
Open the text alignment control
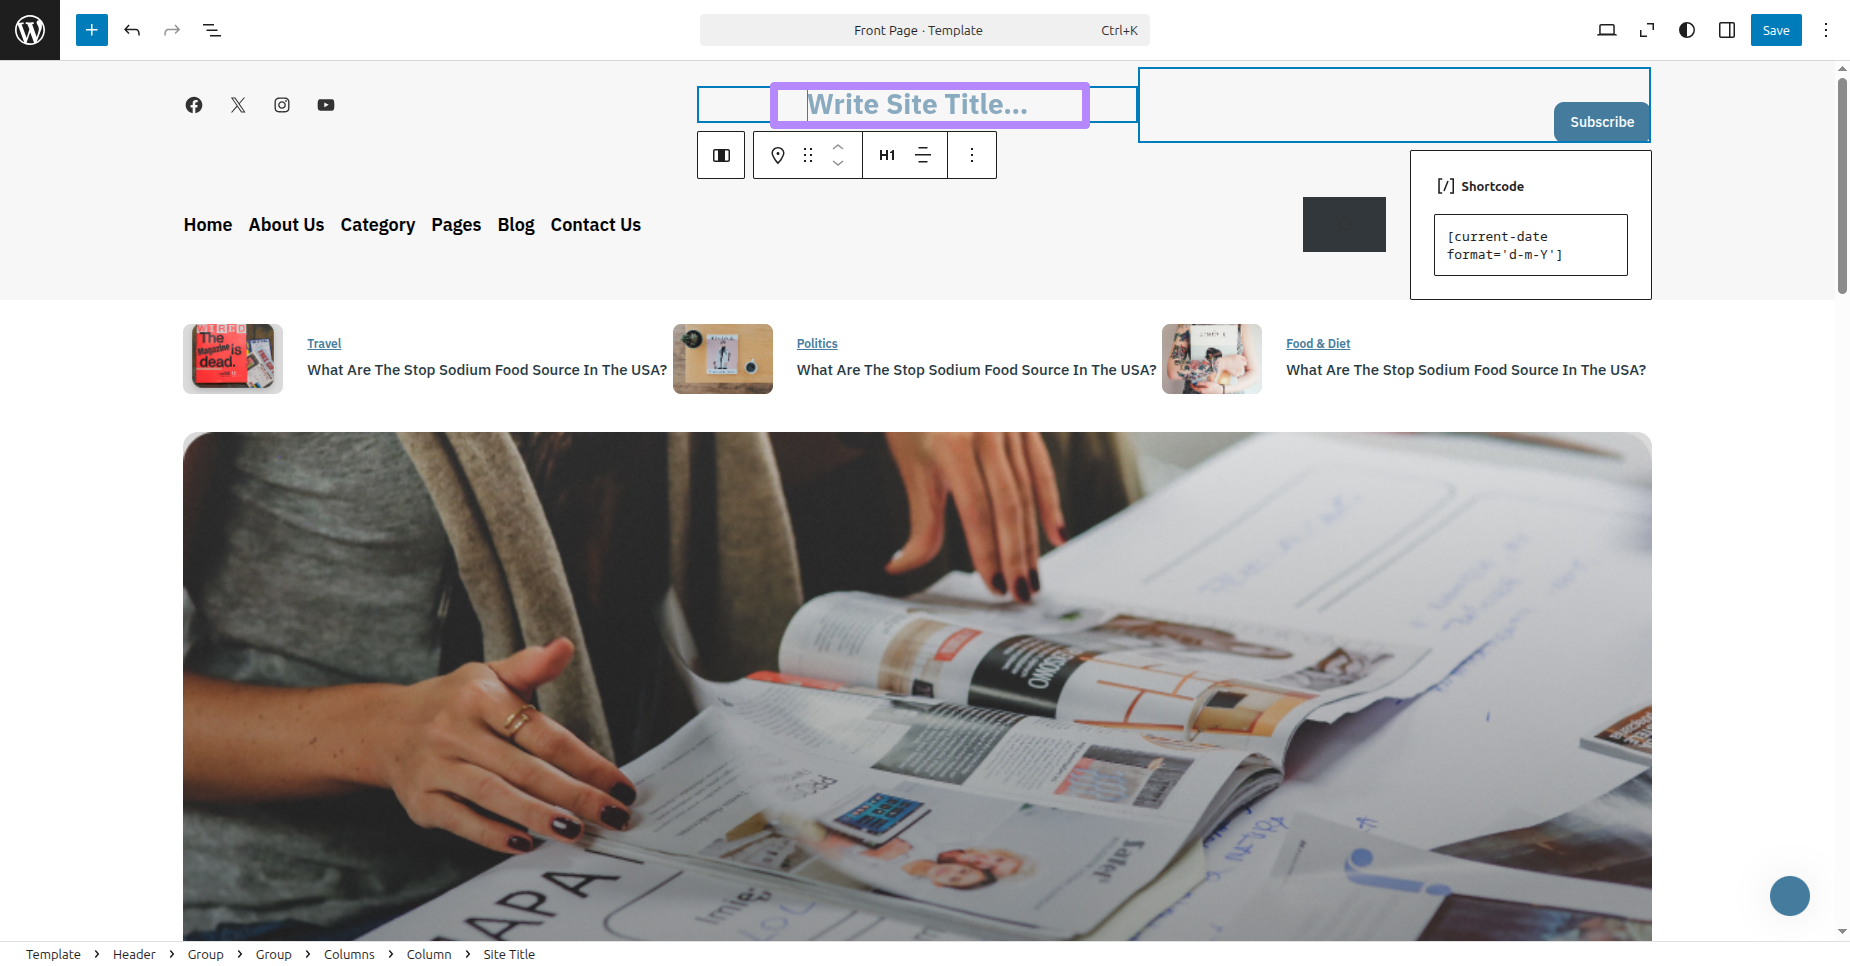point(923,155)
